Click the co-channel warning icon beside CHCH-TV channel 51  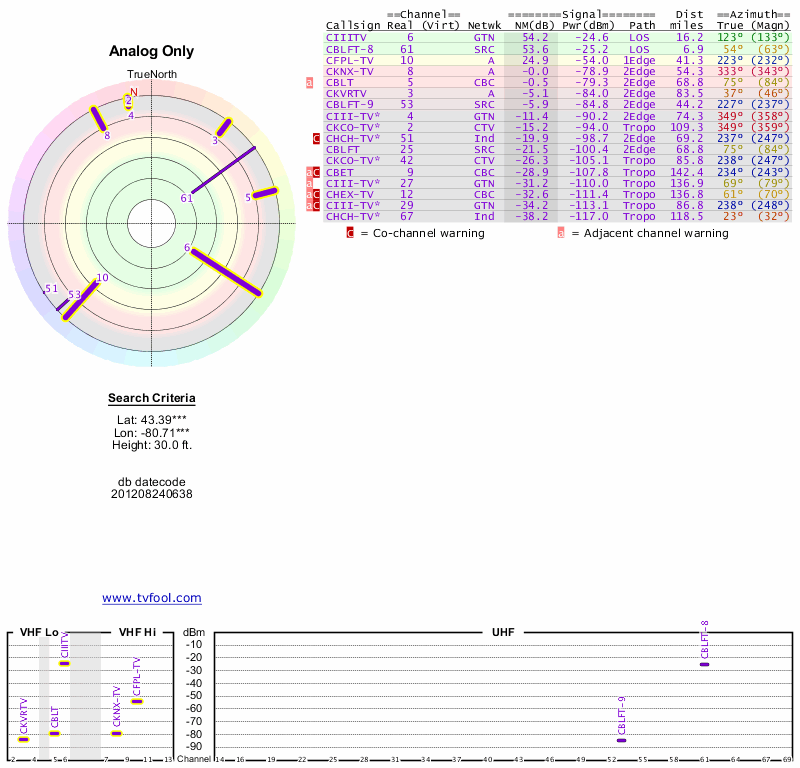pos(317,138)
